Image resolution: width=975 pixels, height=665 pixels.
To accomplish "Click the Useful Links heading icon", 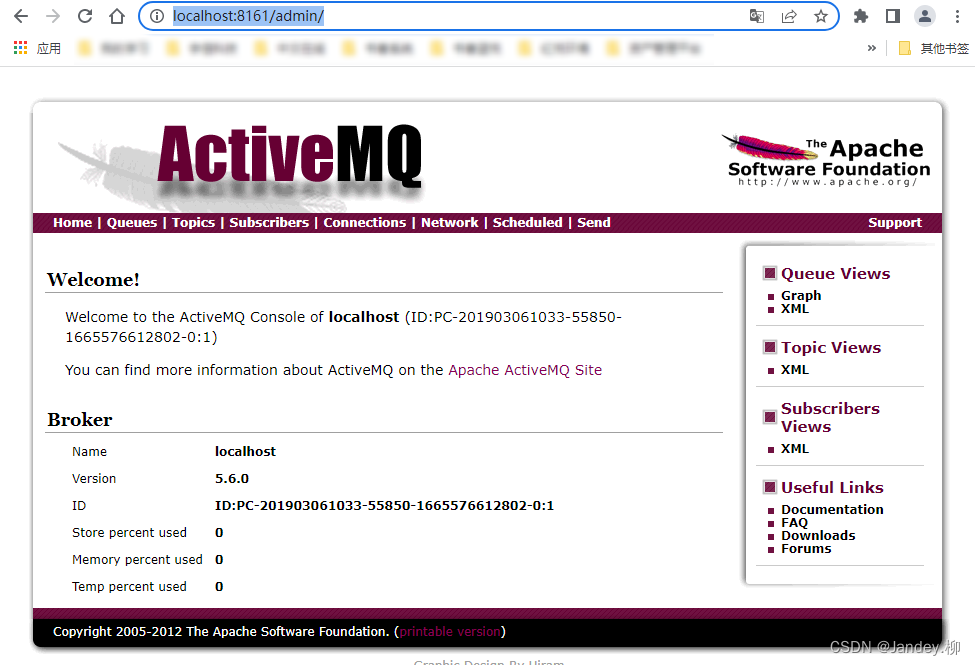I will pyautogui.click(x=770, y=487).
